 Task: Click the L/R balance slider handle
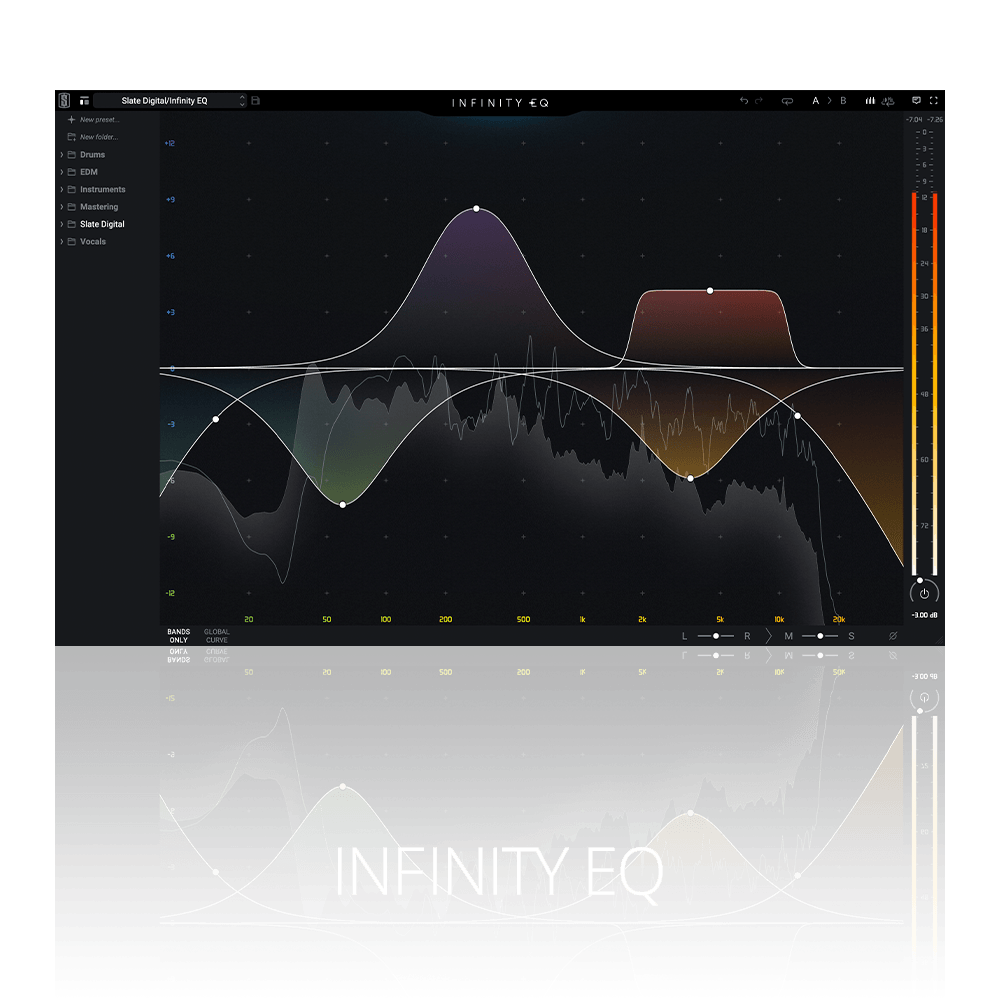click(x=716, y=636)
